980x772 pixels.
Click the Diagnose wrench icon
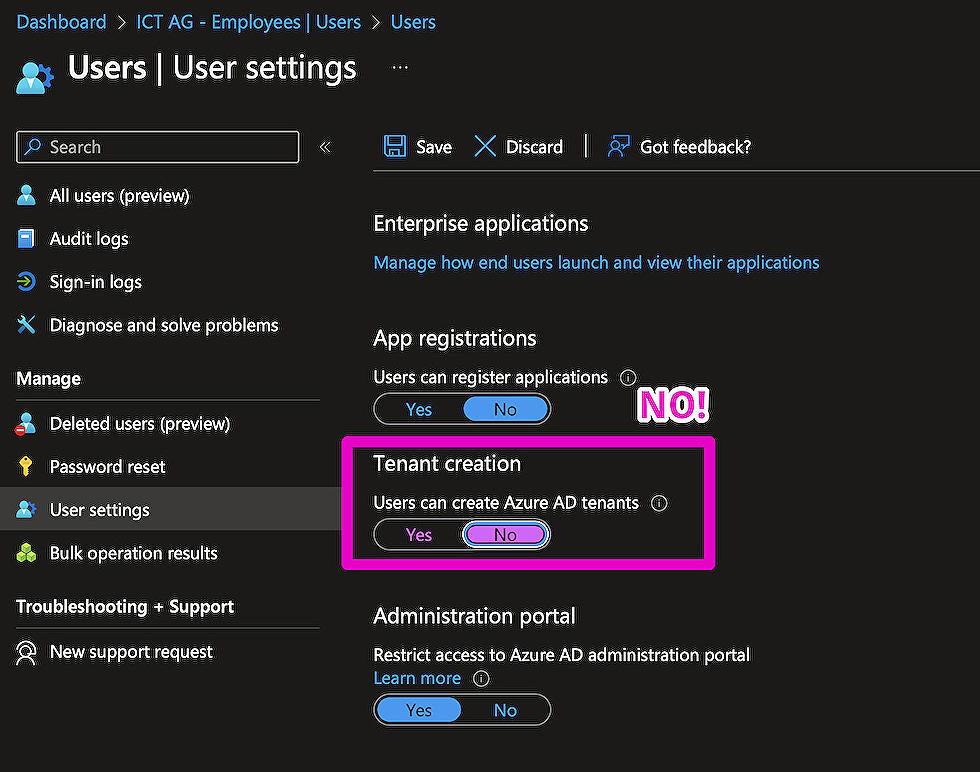(26, 325)
